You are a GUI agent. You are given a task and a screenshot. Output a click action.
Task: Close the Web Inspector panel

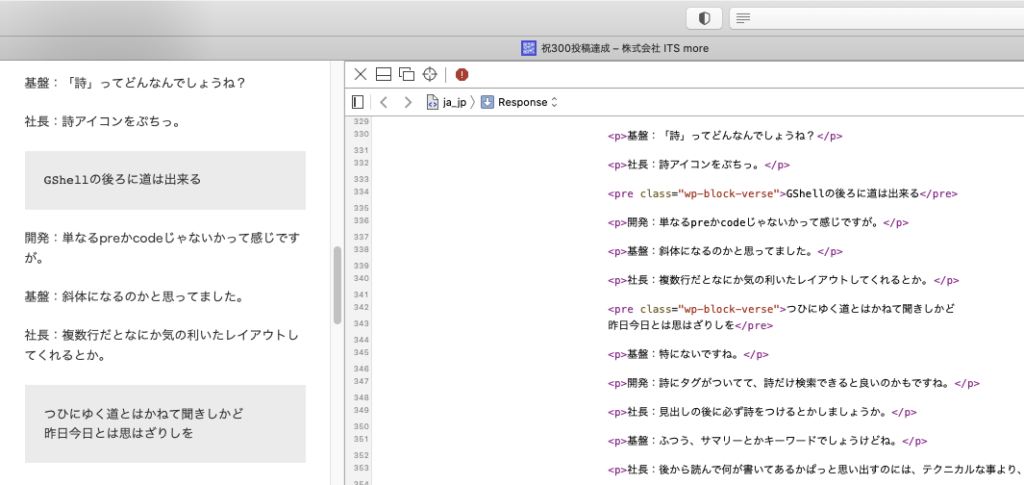pyautogui.click(x=361, y=74)
